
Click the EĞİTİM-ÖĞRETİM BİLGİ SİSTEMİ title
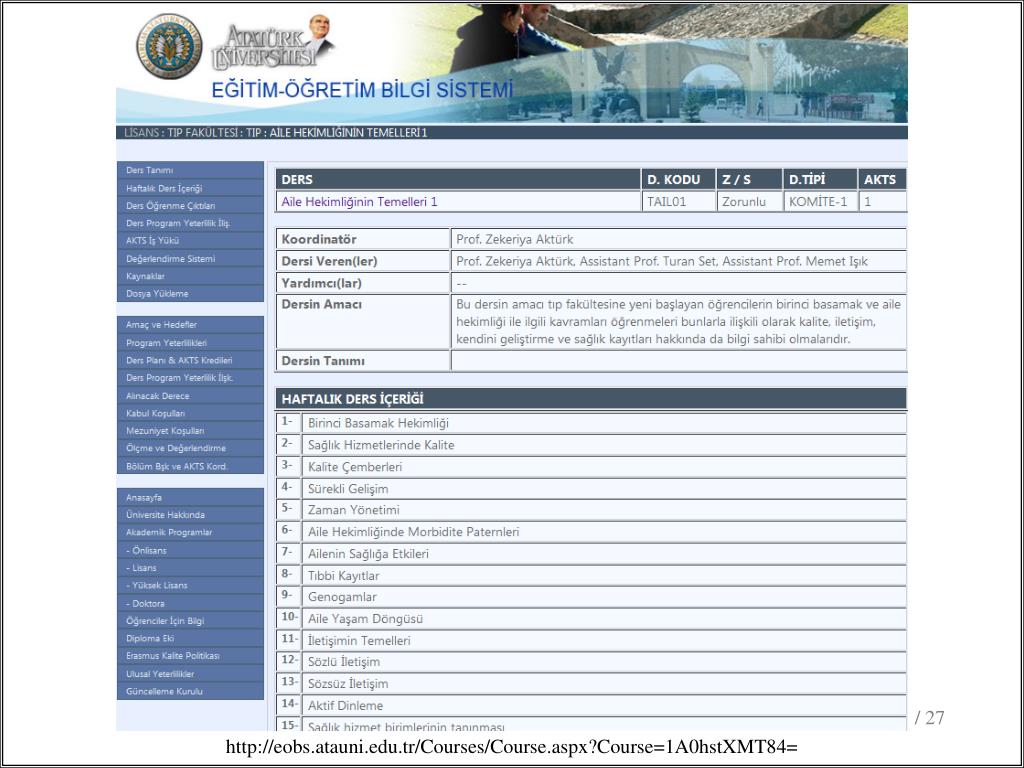[362, 90]
